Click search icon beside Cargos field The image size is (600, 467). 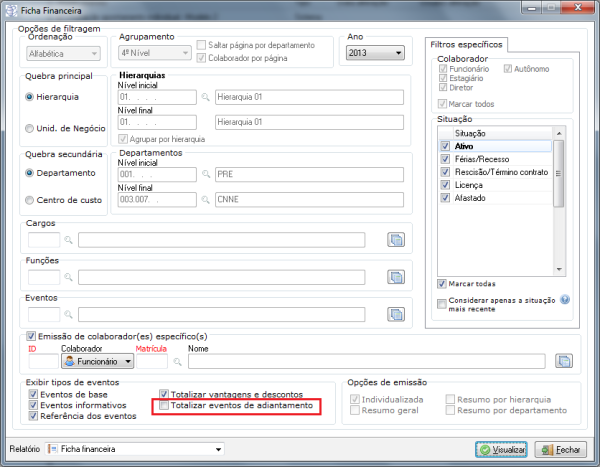point(70,240)
